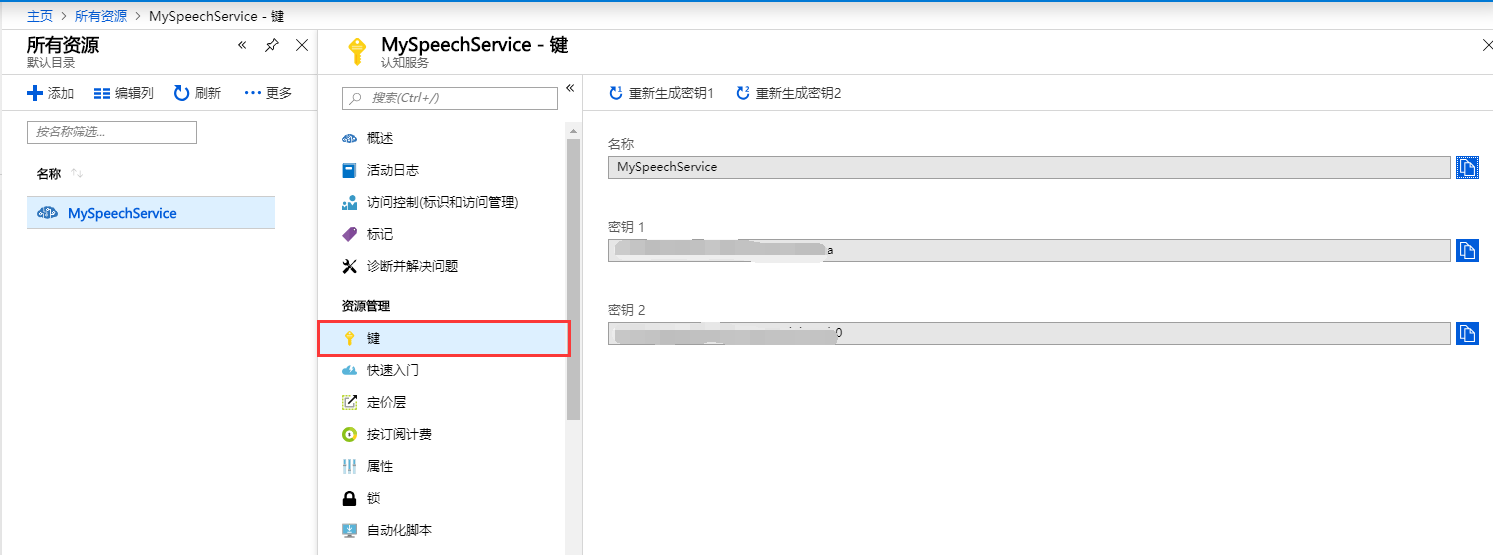Go to 所有资源 breadcrumb

101,16
